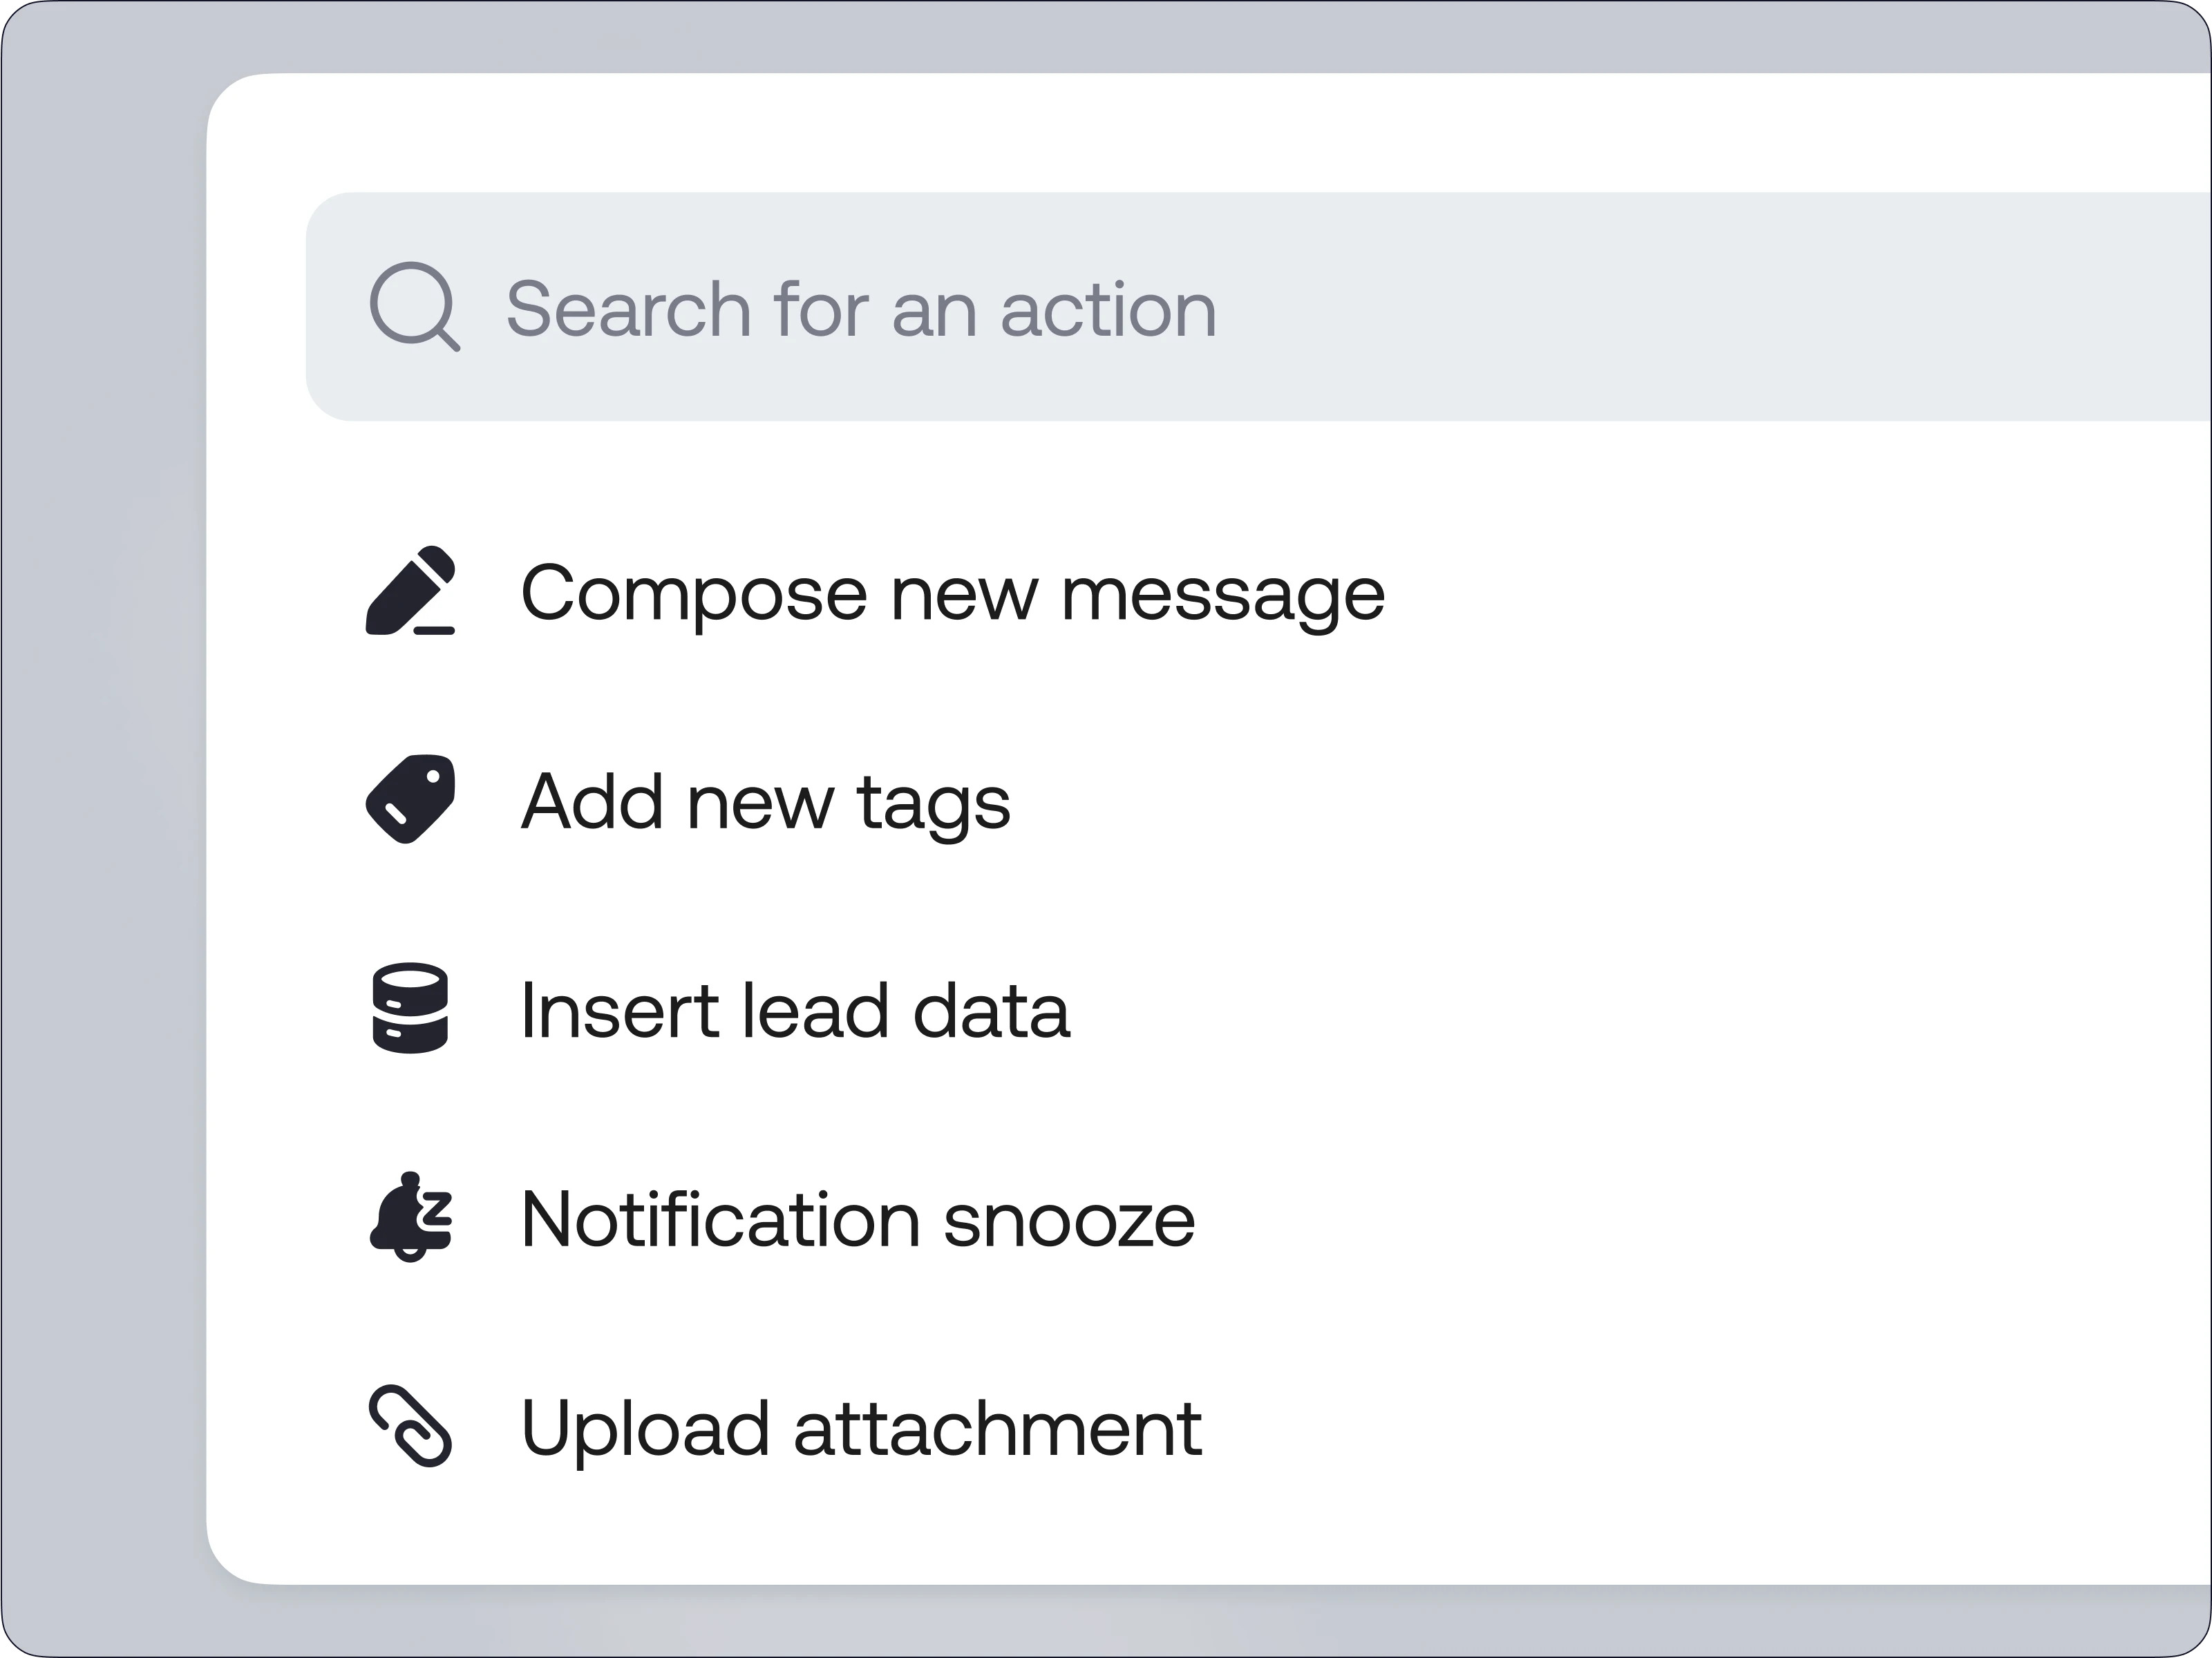The width and height of the screenshot is (2212, 1658).
Task: Click the magnifying glass search icon
Action: tap(414, 306)
